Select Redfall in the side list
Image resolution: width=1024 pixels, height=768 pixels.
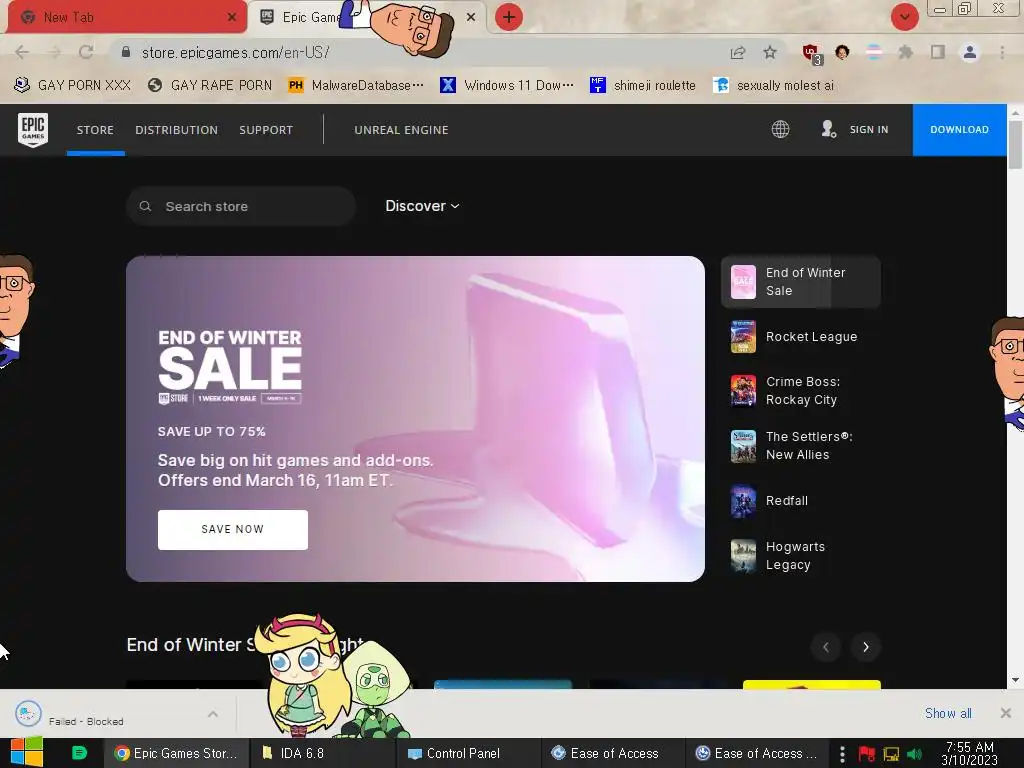coord(801,501)
